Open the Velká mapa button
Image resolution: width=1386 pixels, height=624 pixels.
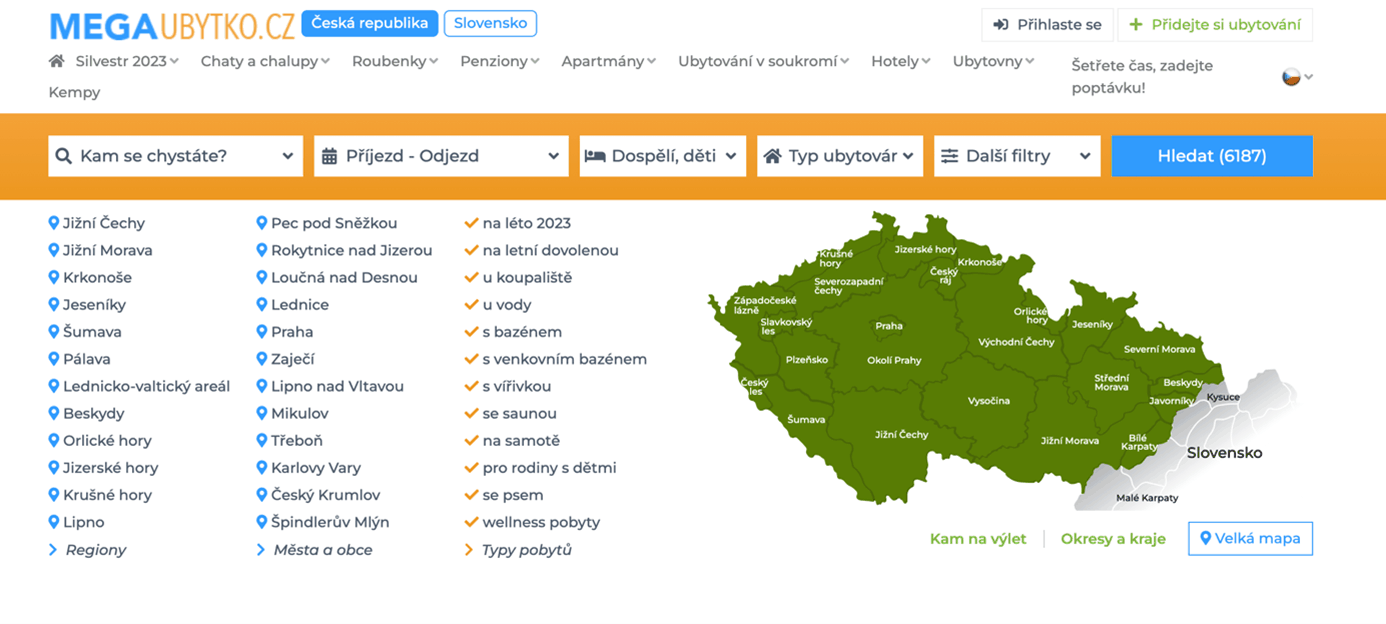1250,538
